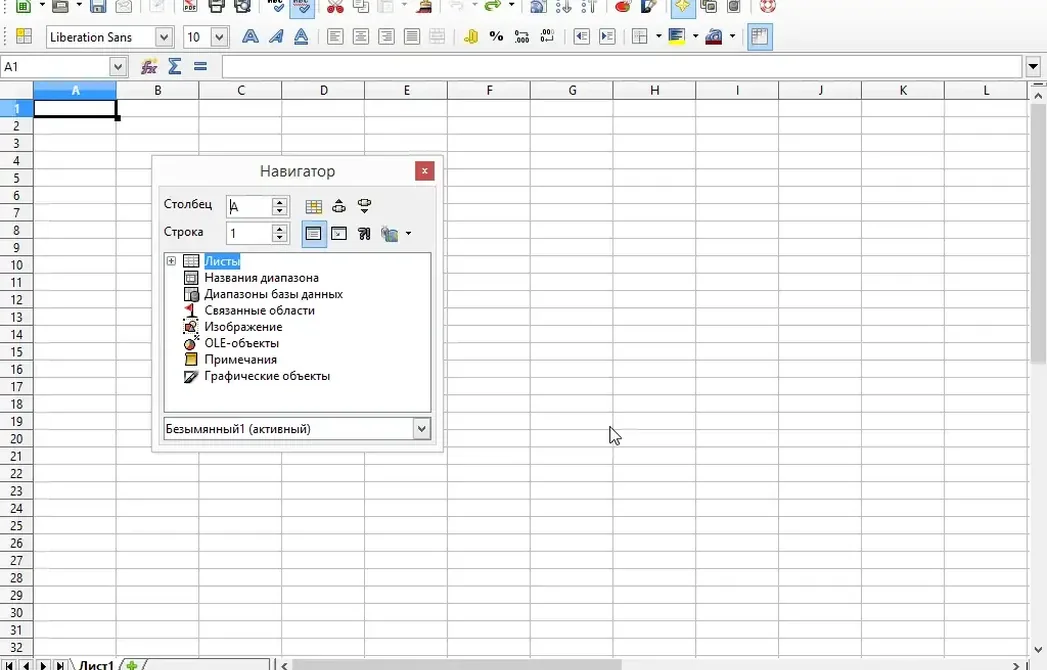Open the Function Wizard fx icon

click(149, 66)
